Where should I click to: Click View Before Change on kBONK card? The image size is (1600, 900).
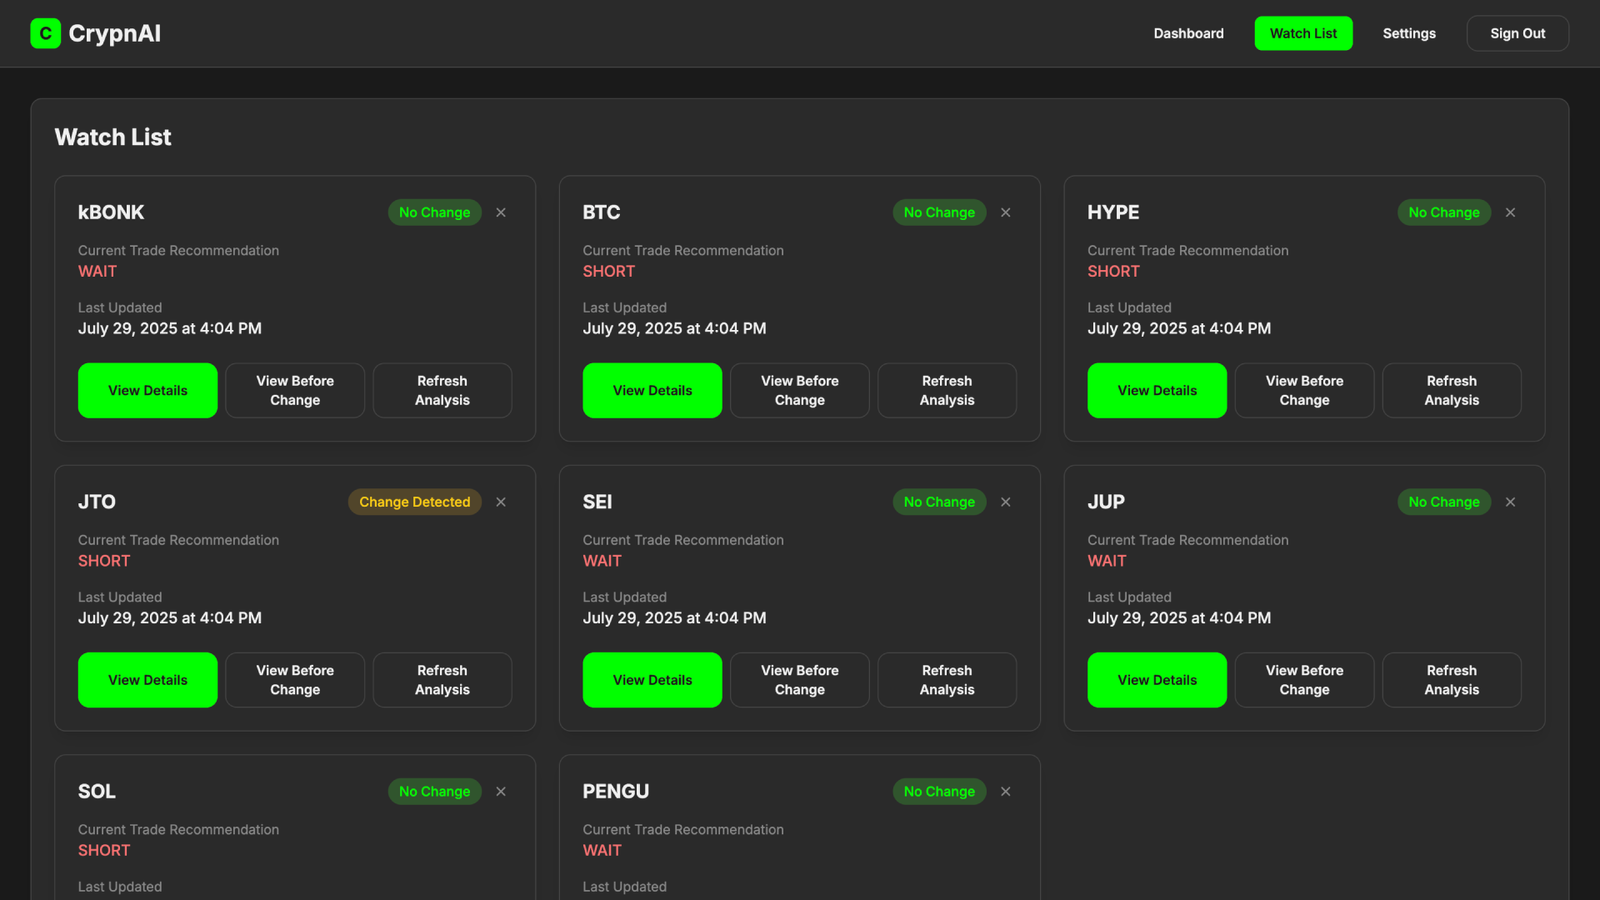pos(295,390)
